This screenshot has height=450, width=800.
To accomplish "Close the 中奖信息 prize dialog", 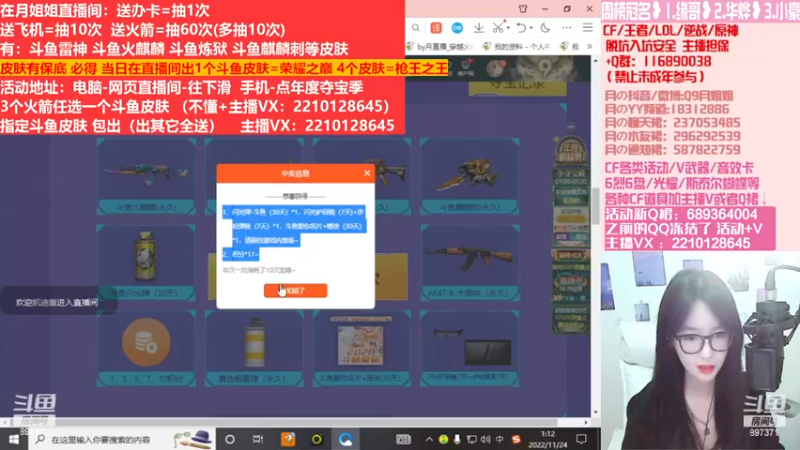I will (x=367, y=173).
